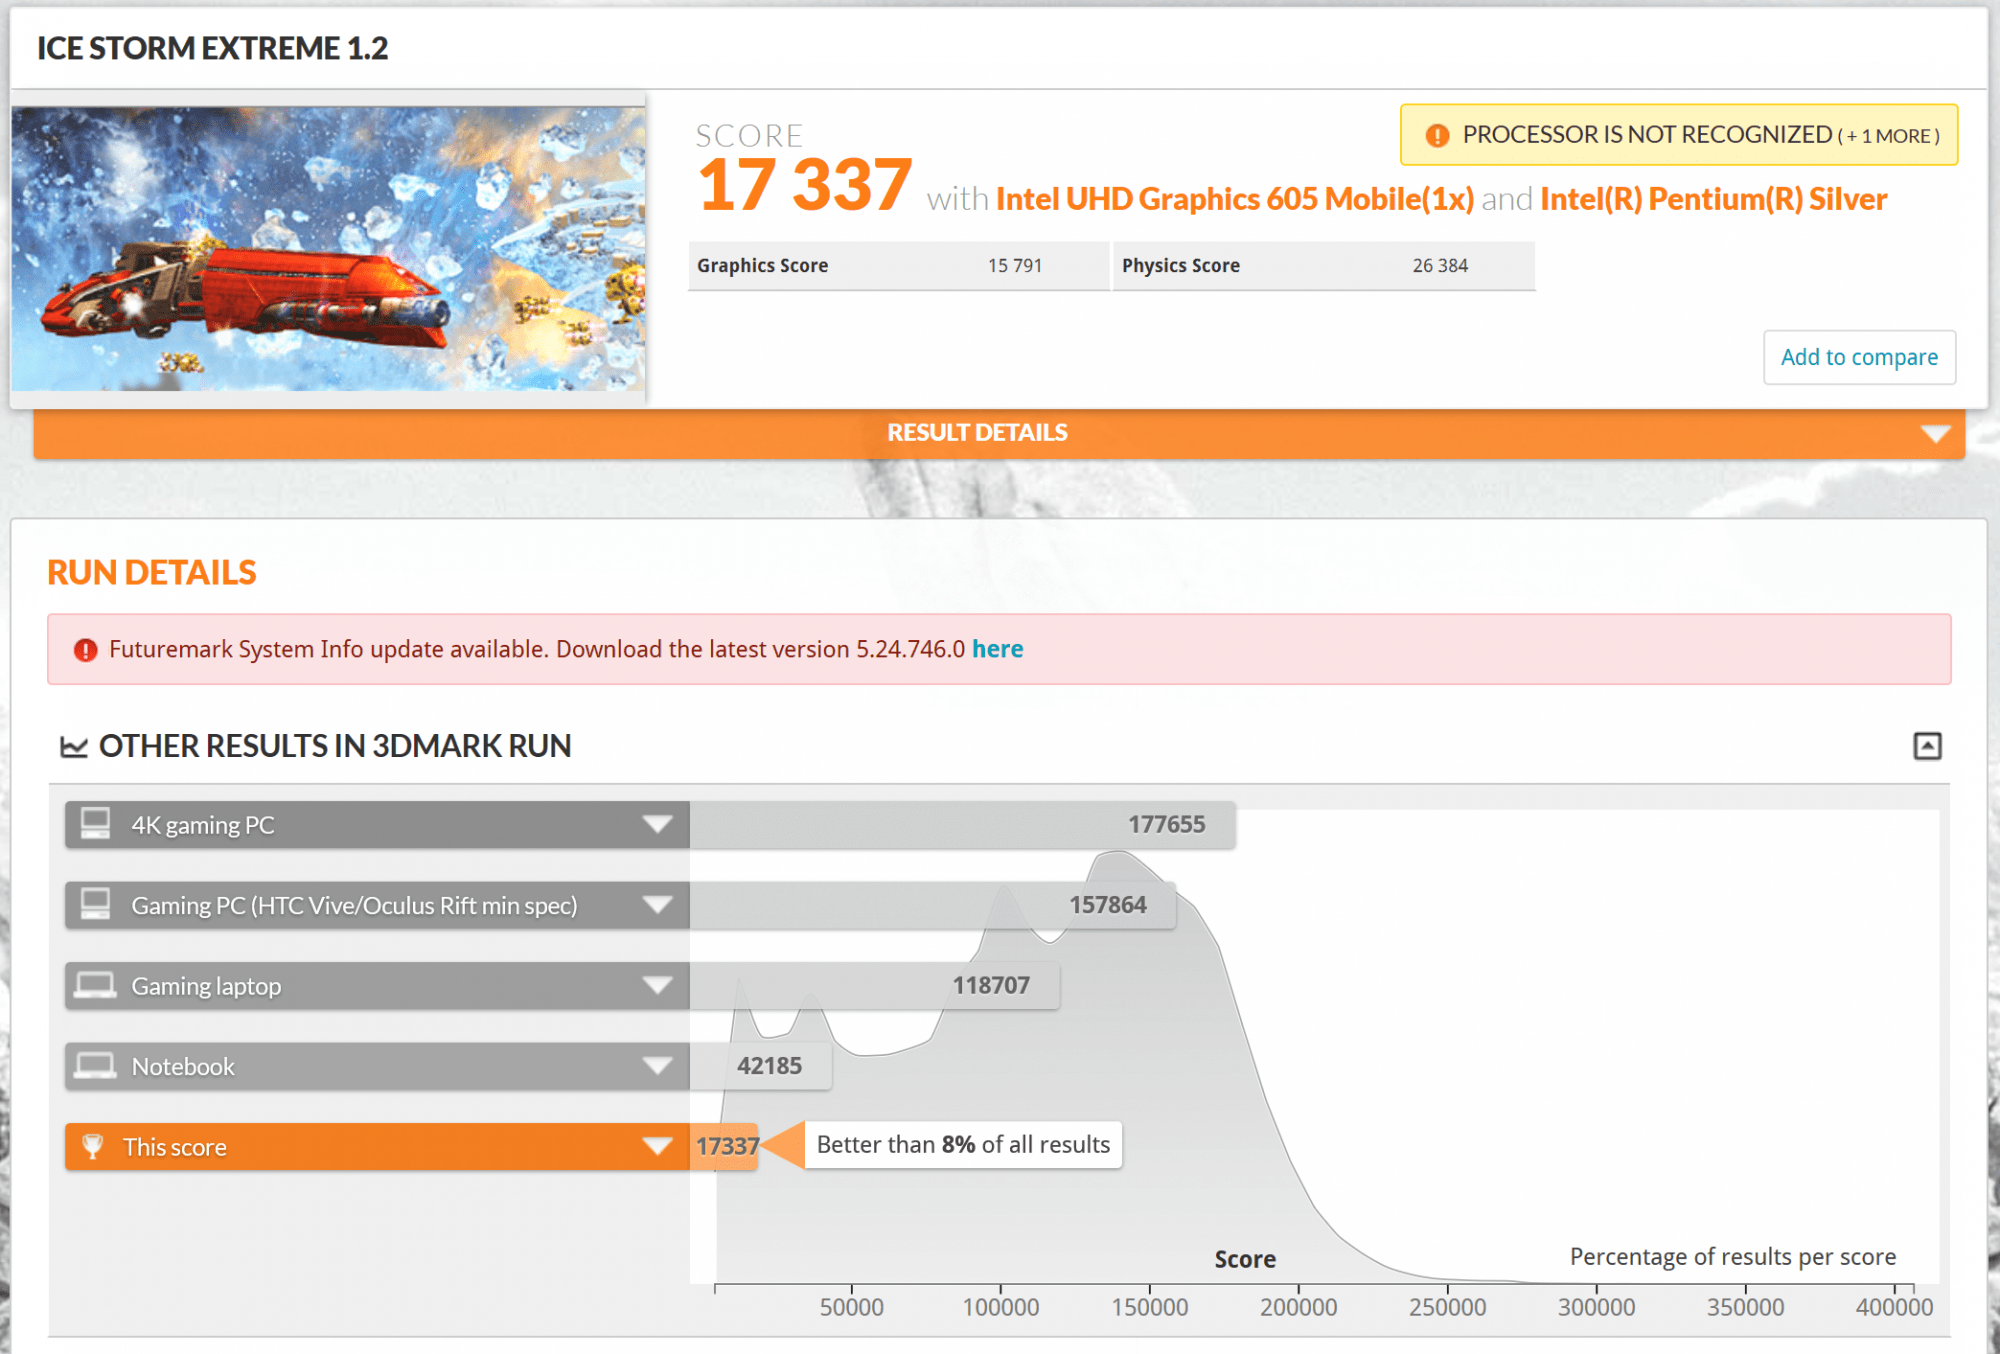This screenshot has width=2000, height=1354.
Task: Click the Ice Storm Extreme 1.2 title
Action: (212, 48)
